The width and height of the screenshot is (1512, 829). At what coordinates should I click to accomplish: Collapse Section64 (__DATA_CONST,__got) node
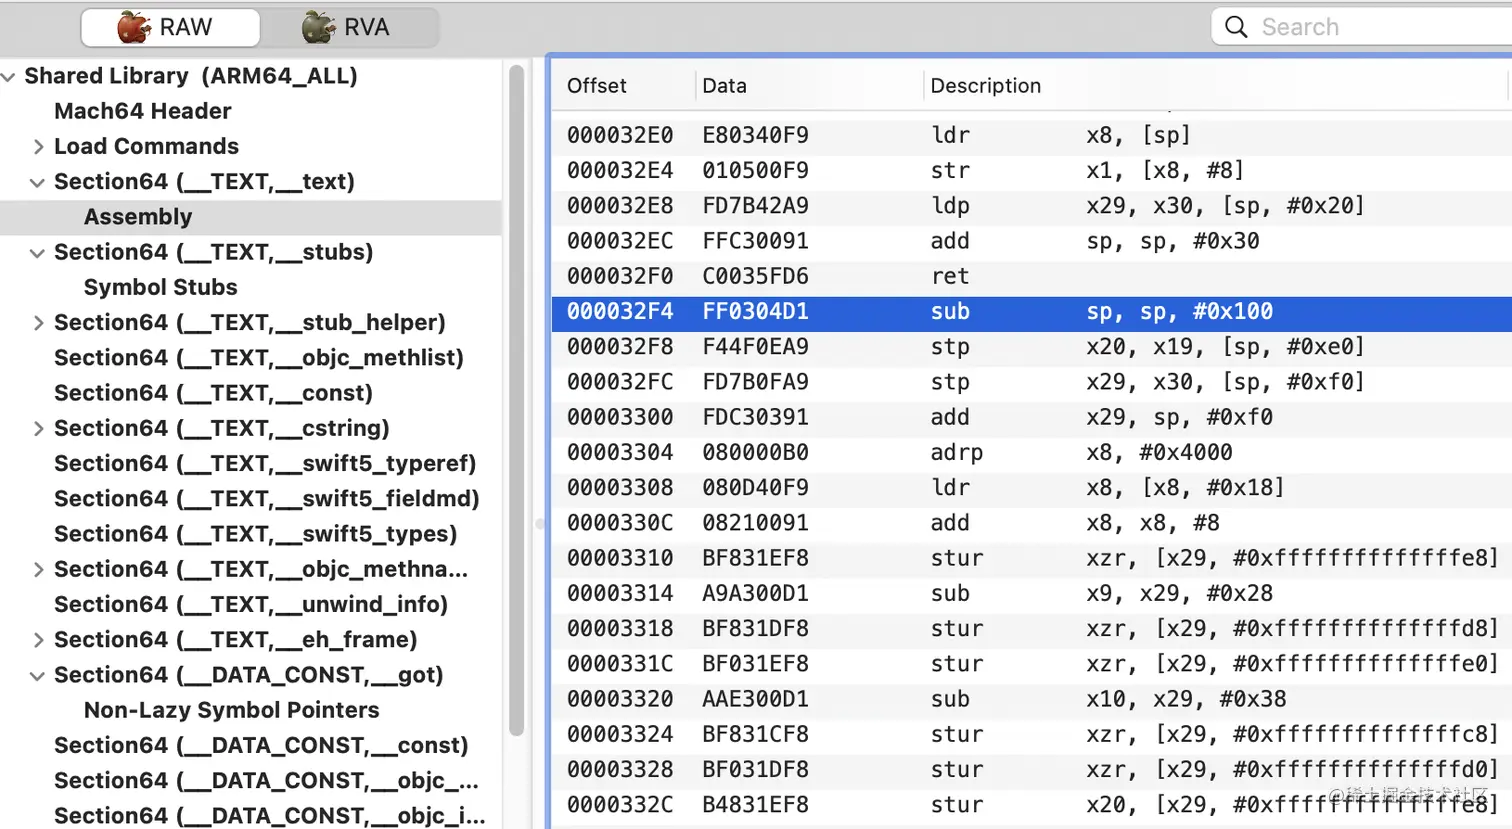click(x=38, y=676)
